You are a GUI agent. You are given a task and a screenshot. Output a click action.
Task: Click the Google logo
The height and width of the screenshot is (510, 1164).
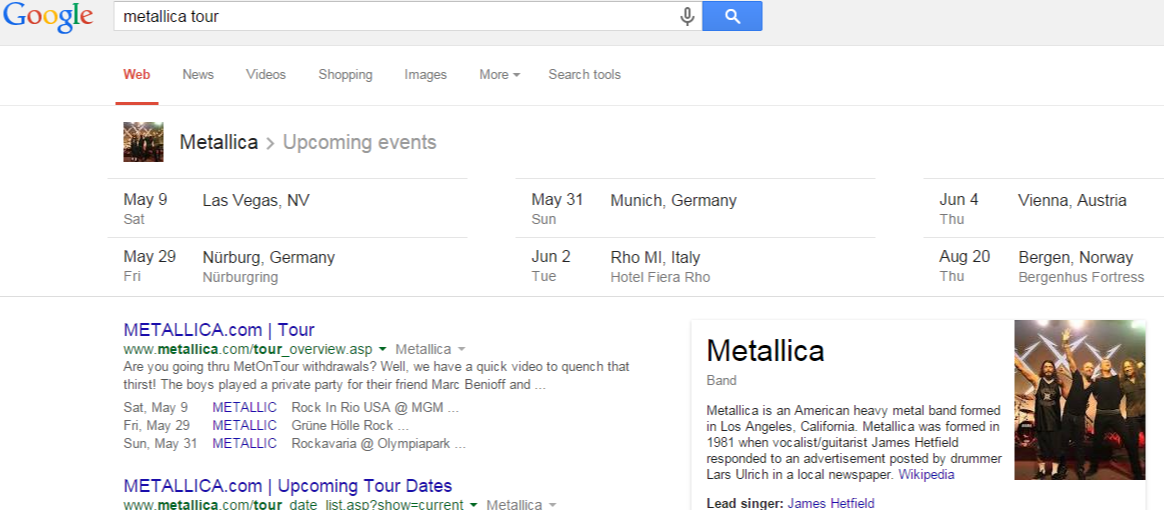coord(47,17)
